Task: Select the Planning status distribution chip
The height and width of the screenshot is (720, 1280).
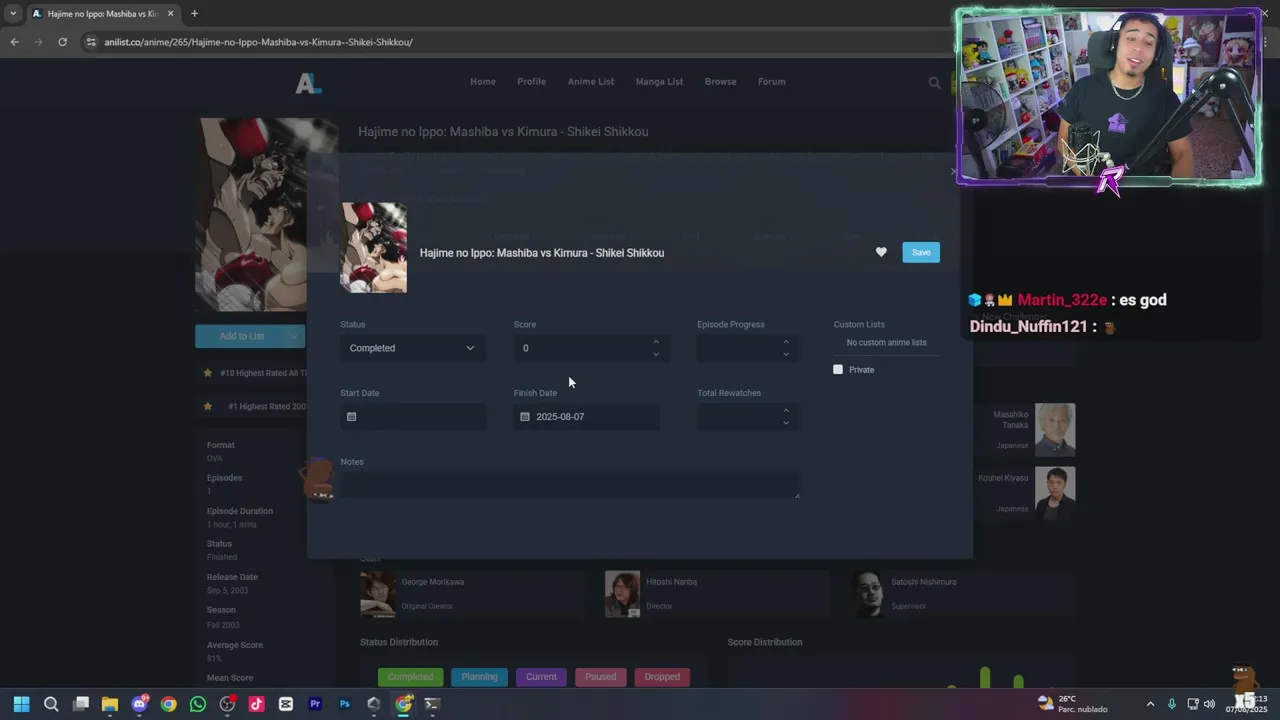Action: (479, 676)
